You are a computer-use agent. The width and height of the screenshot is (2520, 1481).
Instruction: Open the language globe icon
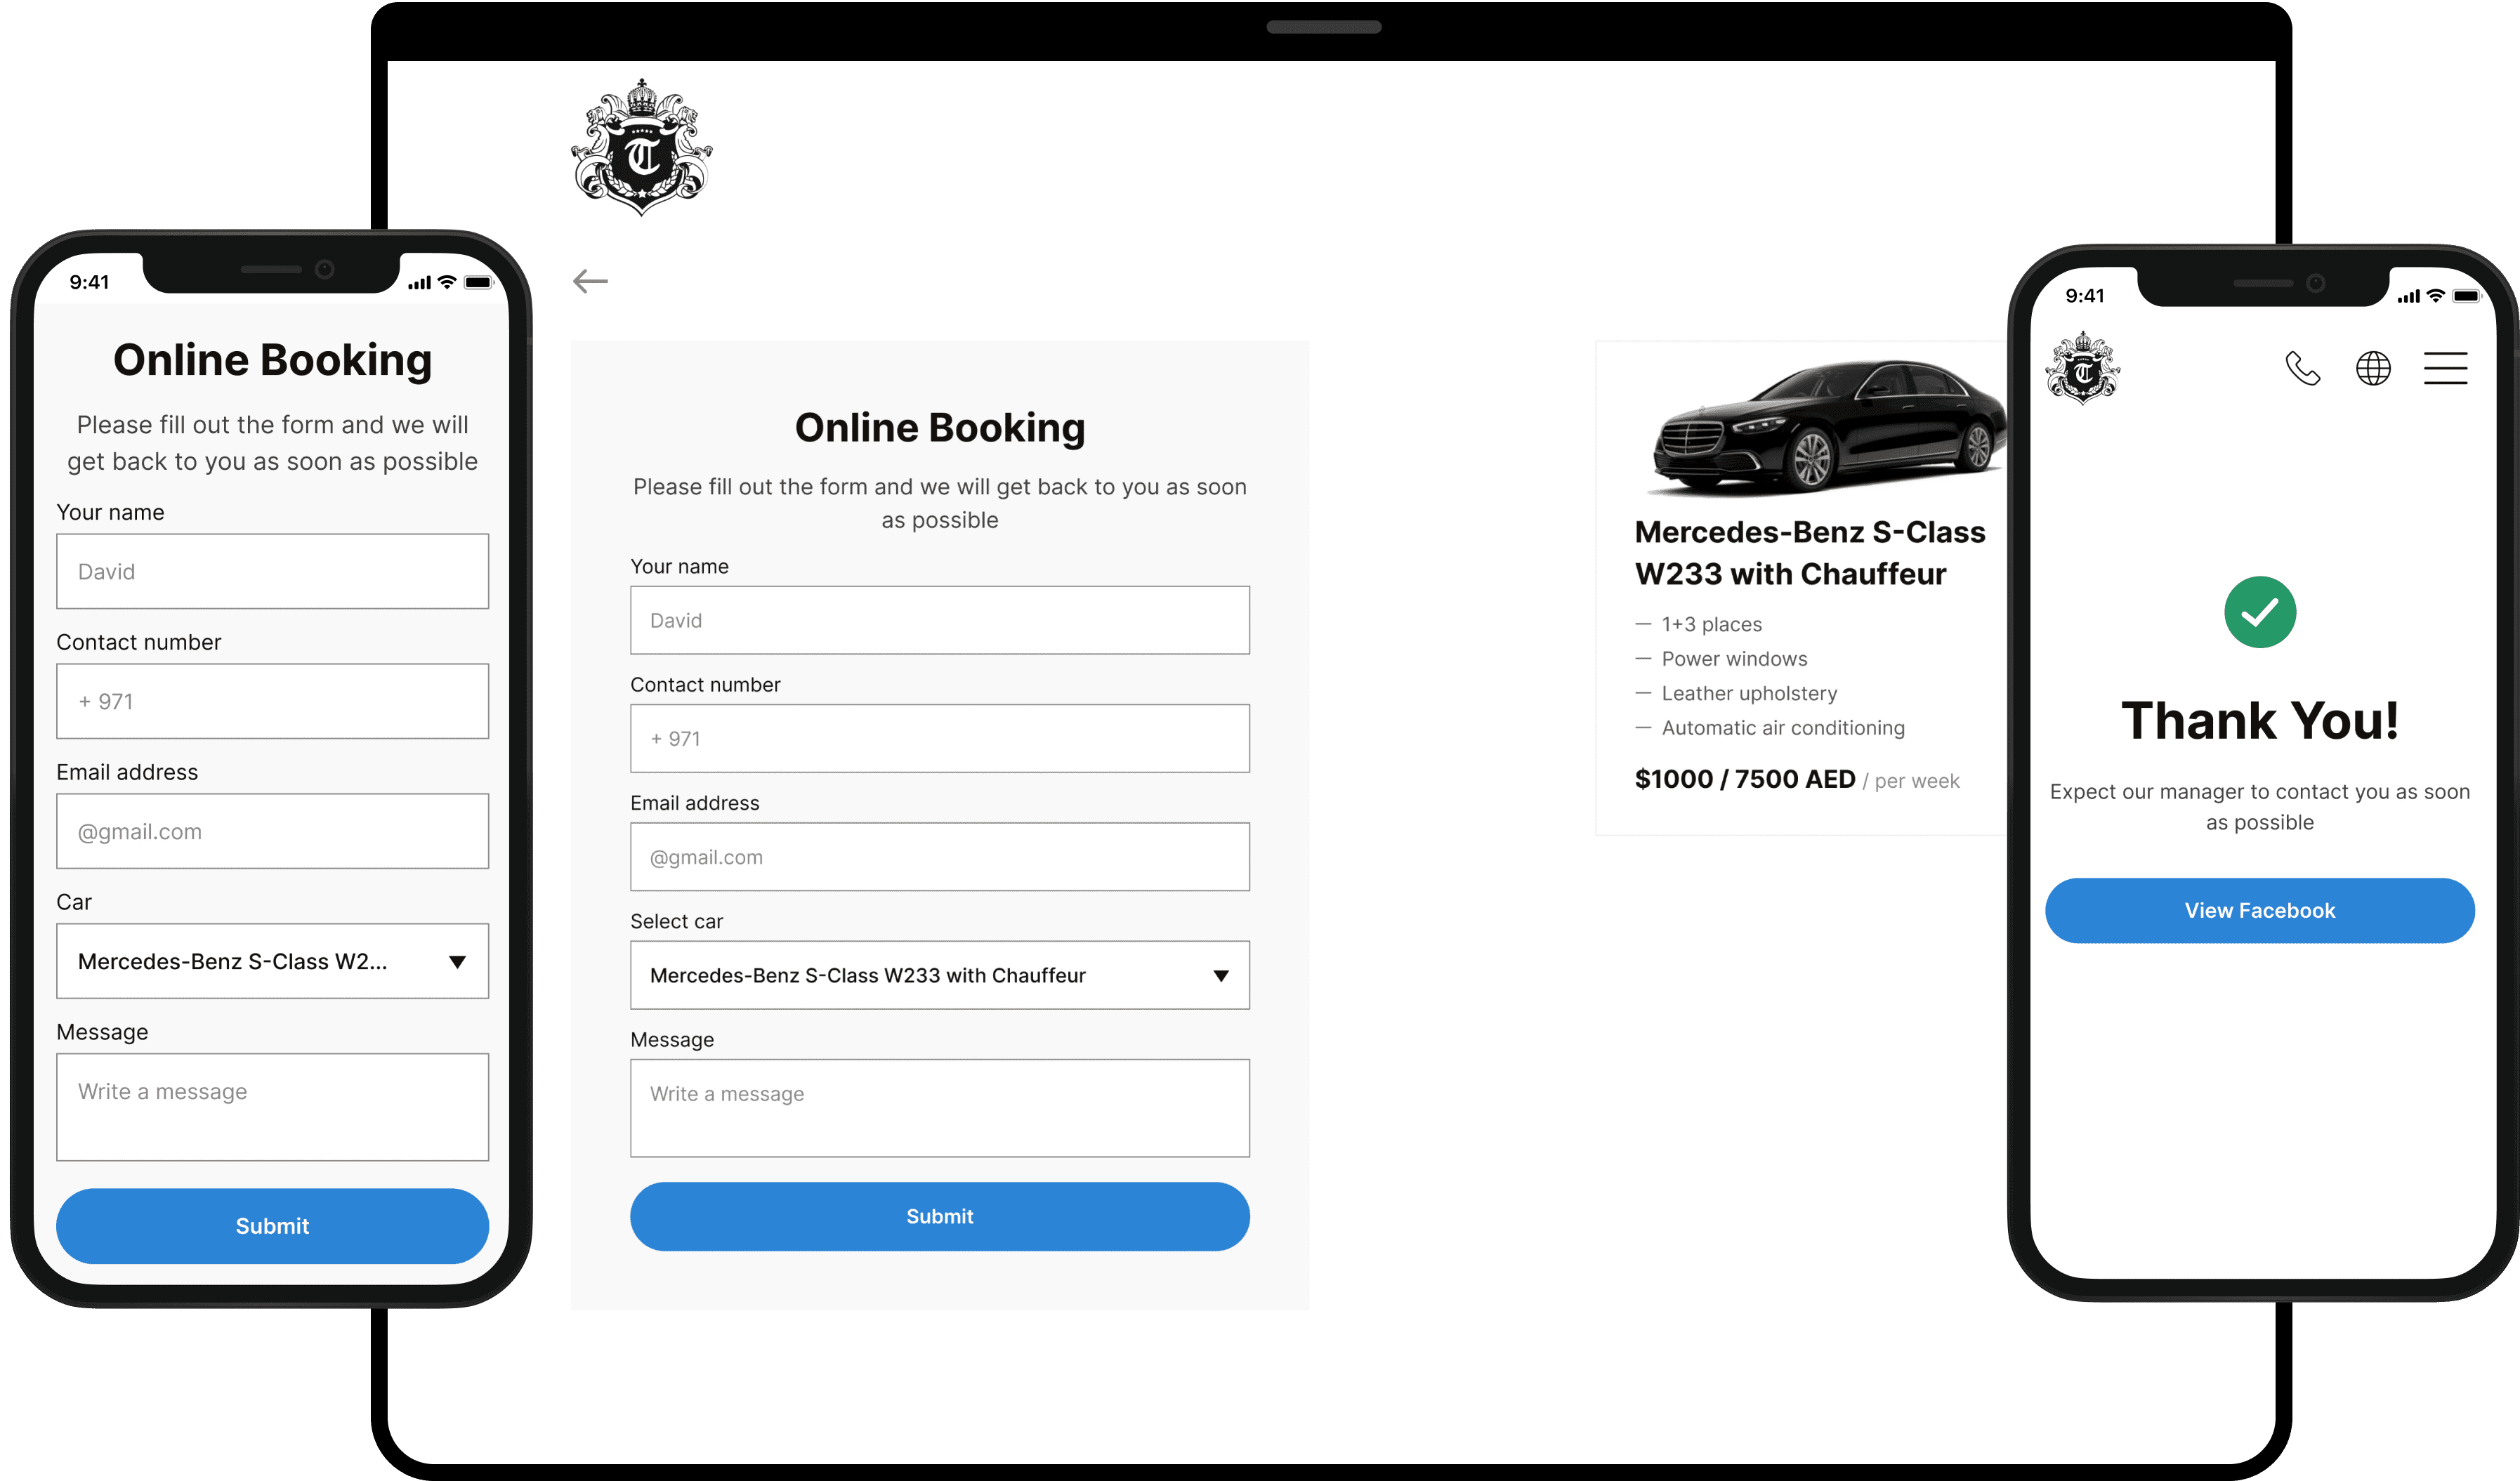pos(2373,368)
